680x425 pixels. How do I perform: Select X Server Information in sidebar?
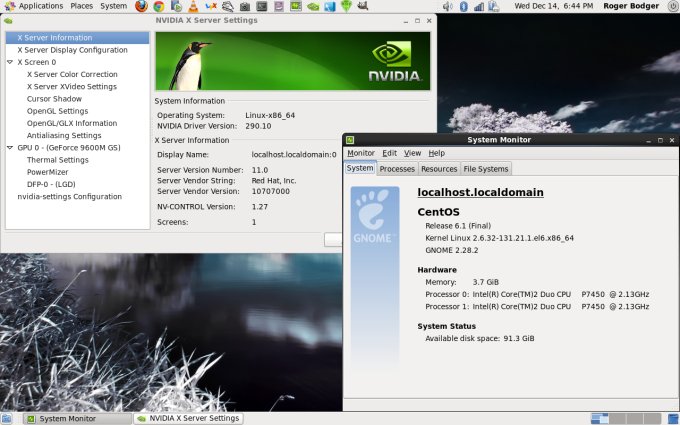[77, 38]
